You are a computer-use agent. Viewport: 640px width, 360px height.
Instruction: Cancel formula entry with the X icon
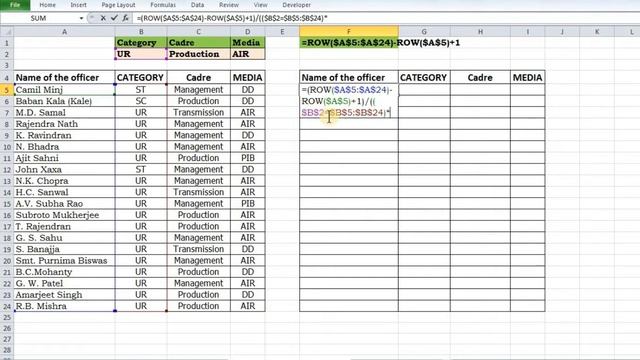(103, 18)
